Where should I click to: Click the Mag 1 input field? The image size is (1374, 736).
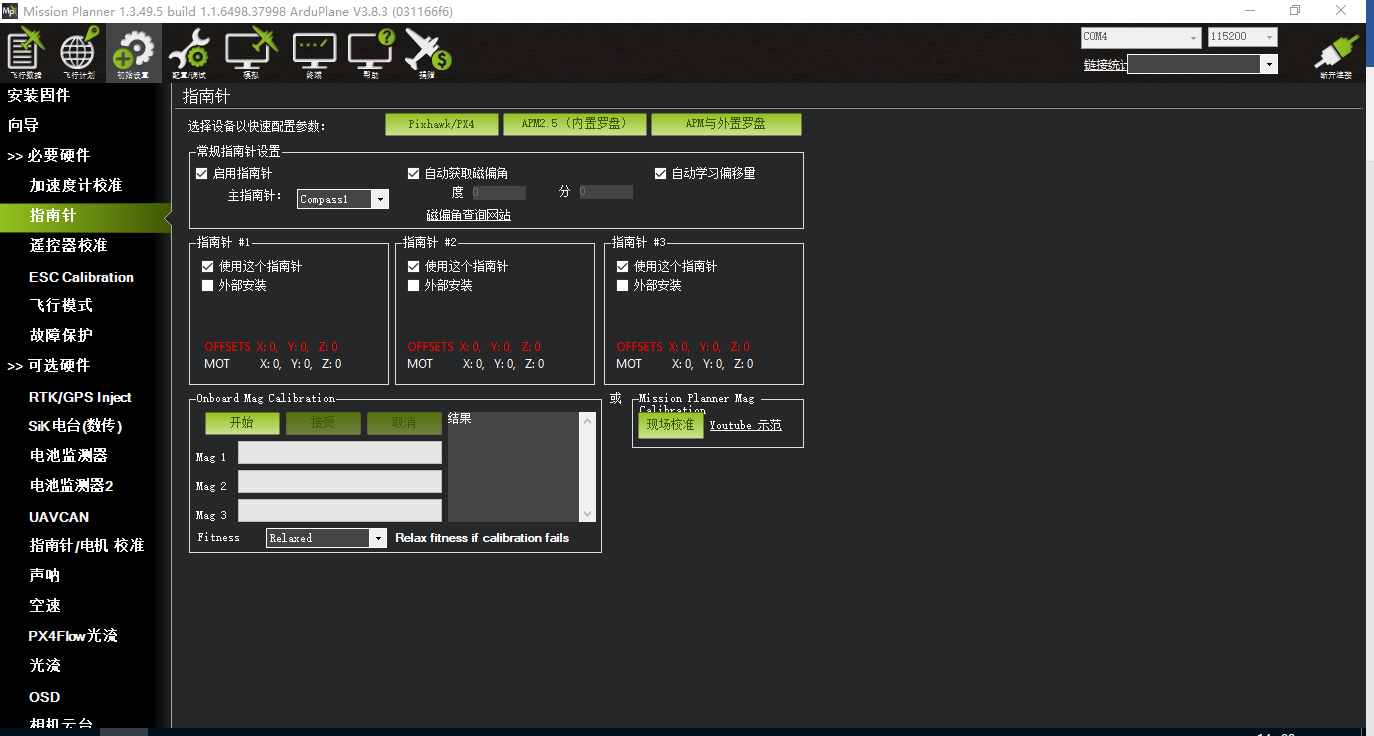tap(340, 453)
